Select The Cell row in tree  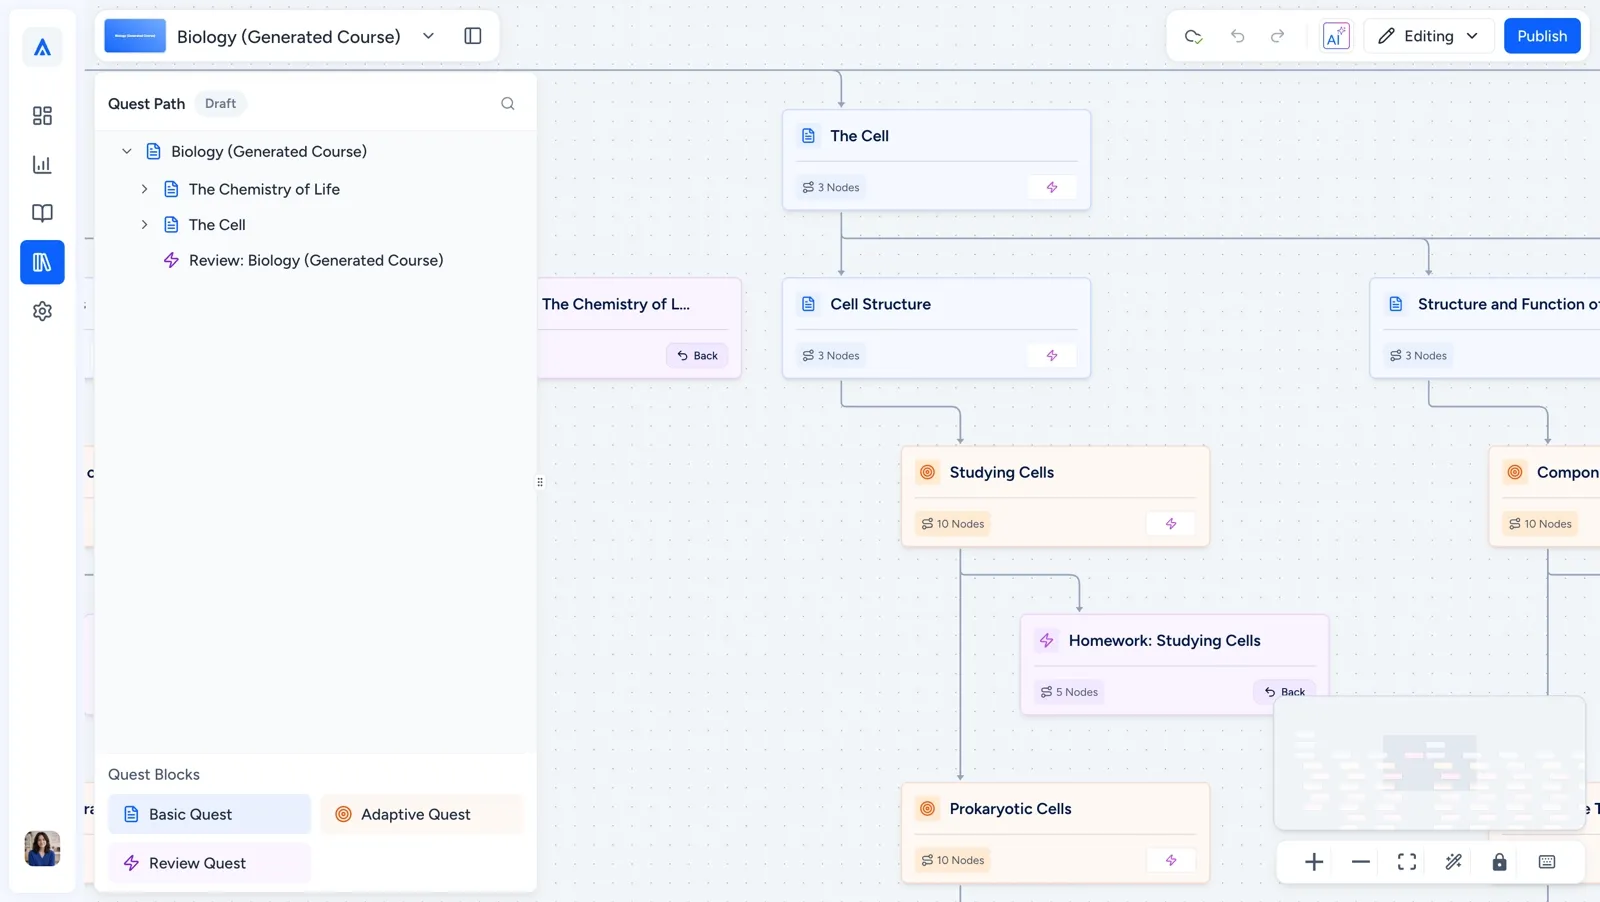(x=217, y=225)
